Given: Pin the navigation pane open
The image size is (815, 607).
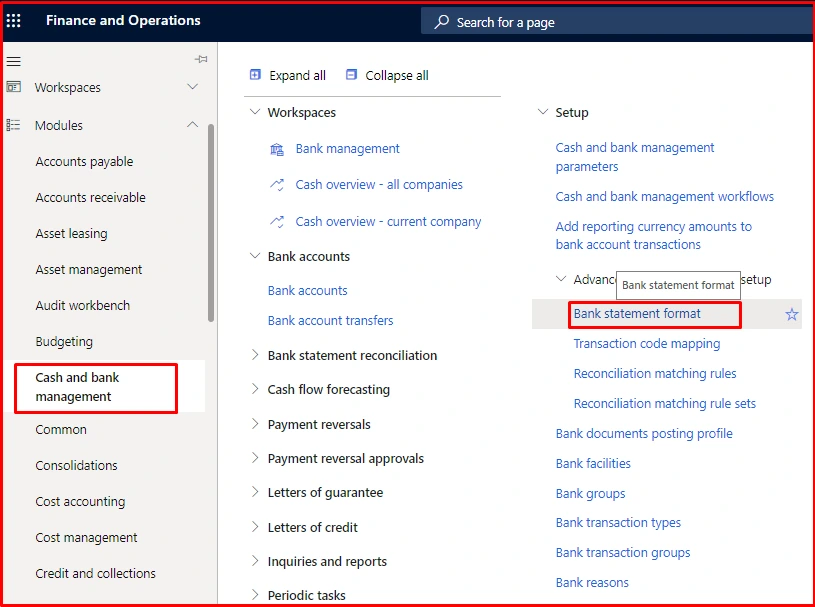Looking at the screenshot, I should click(201, 59).
